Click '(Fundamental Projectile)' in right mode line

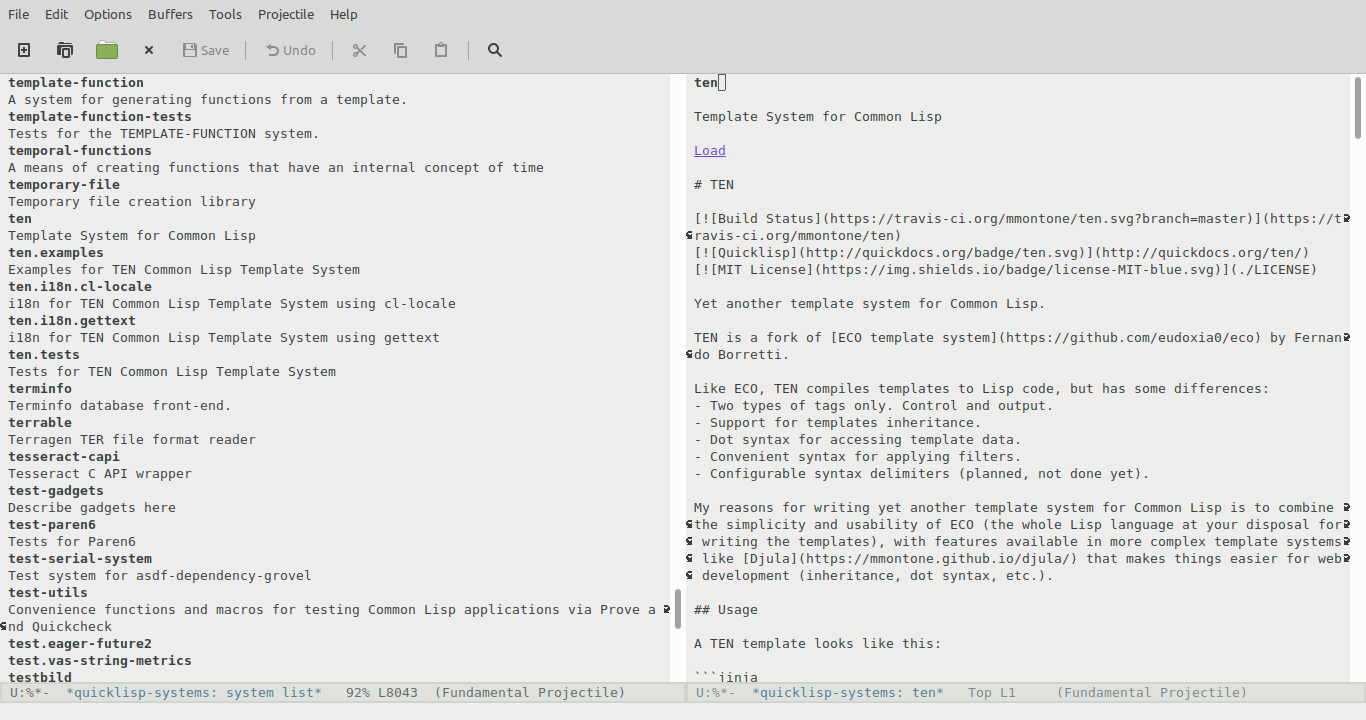pyautogui.click(x=1152, y=693)
